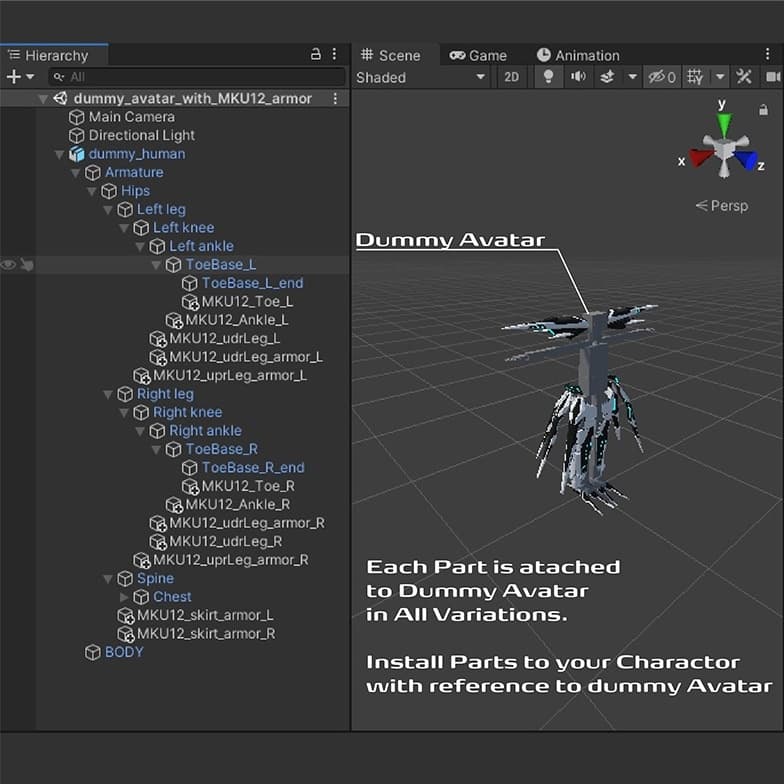Viewport: 784px width, 784px height.
Task: Click the Hierarchy search field
Action: pos(190,77)
